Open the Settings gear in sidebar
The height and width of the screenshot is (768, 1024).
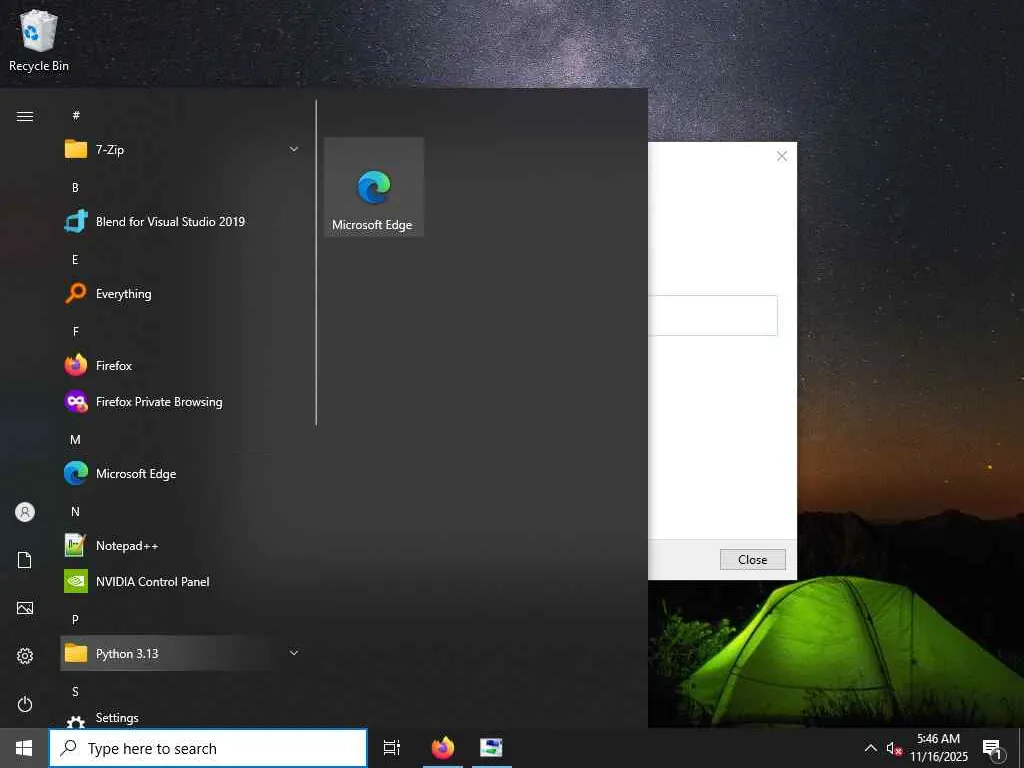[x=25, y=656]
